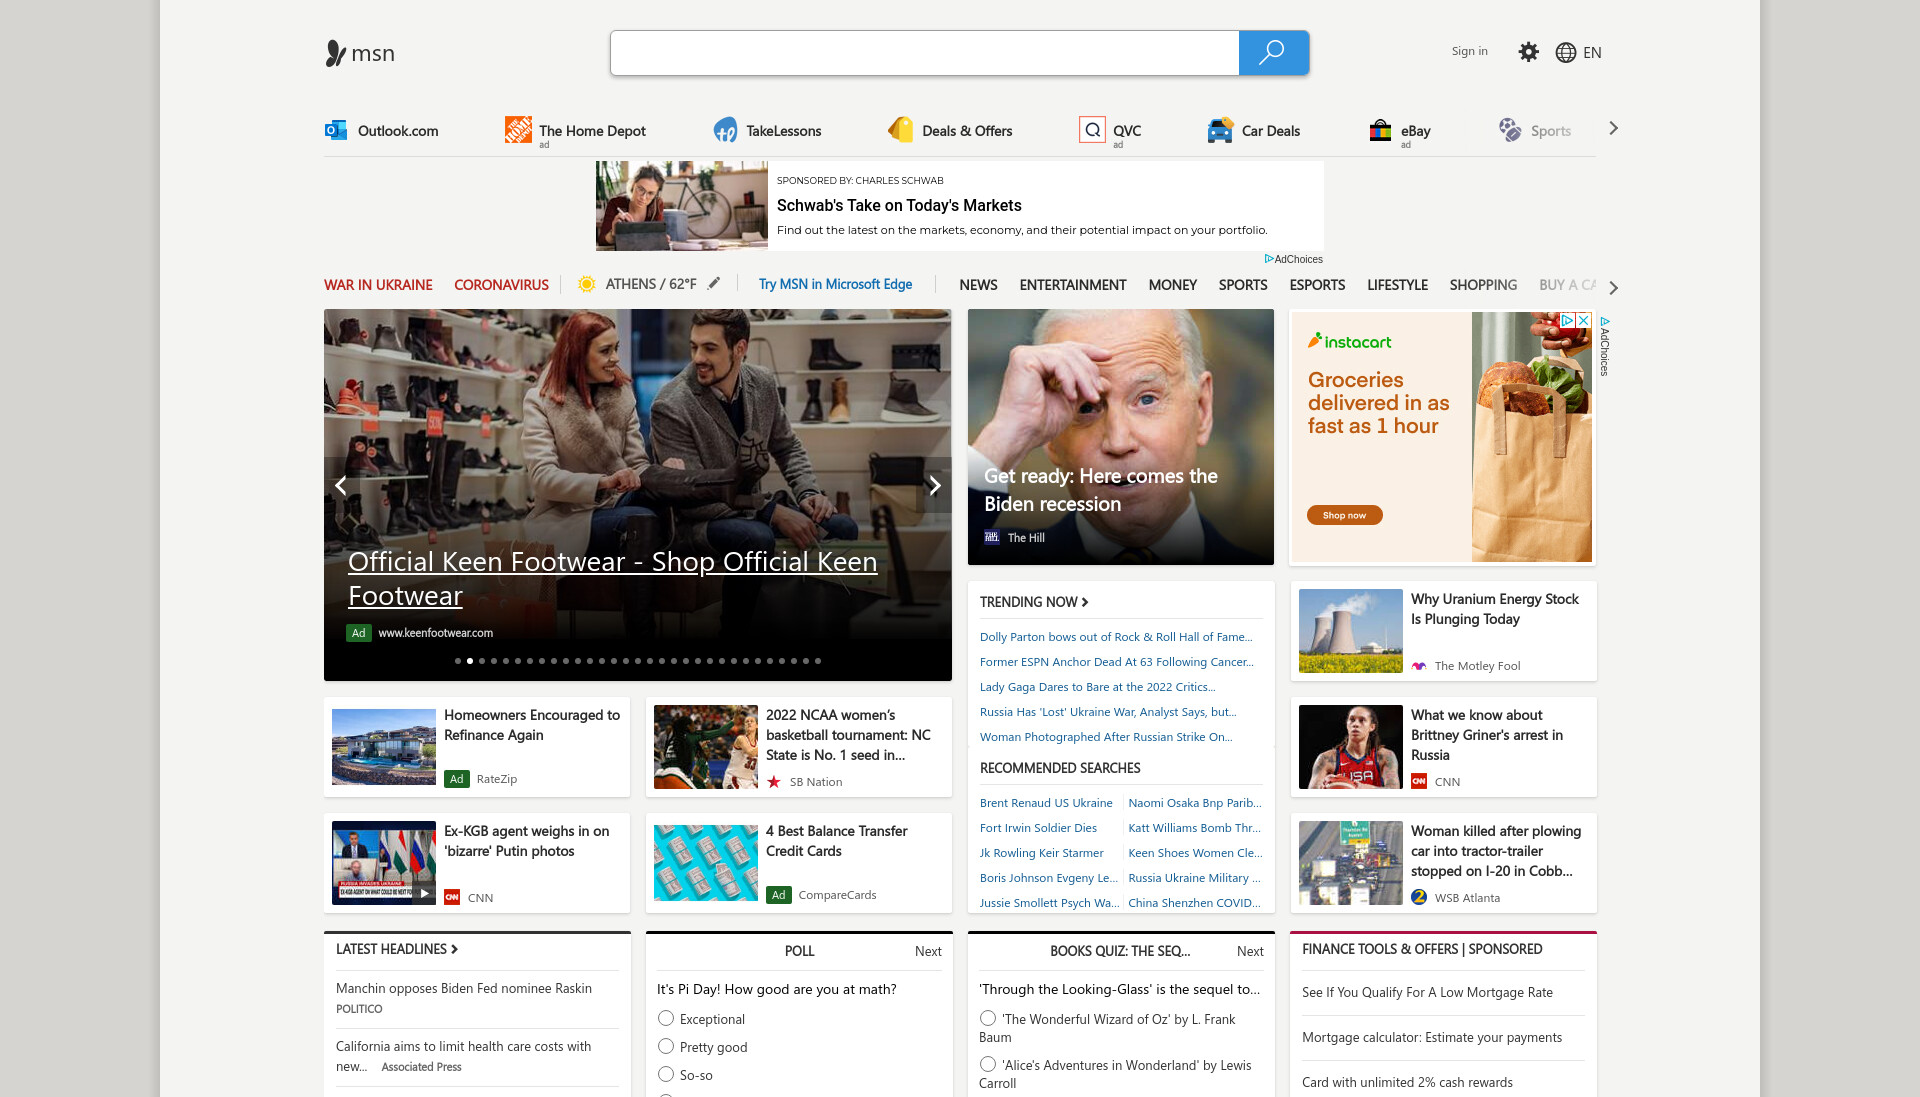Go to Next poll question
Viewport: 1920px width, 1097px height.
coord(928,951)
